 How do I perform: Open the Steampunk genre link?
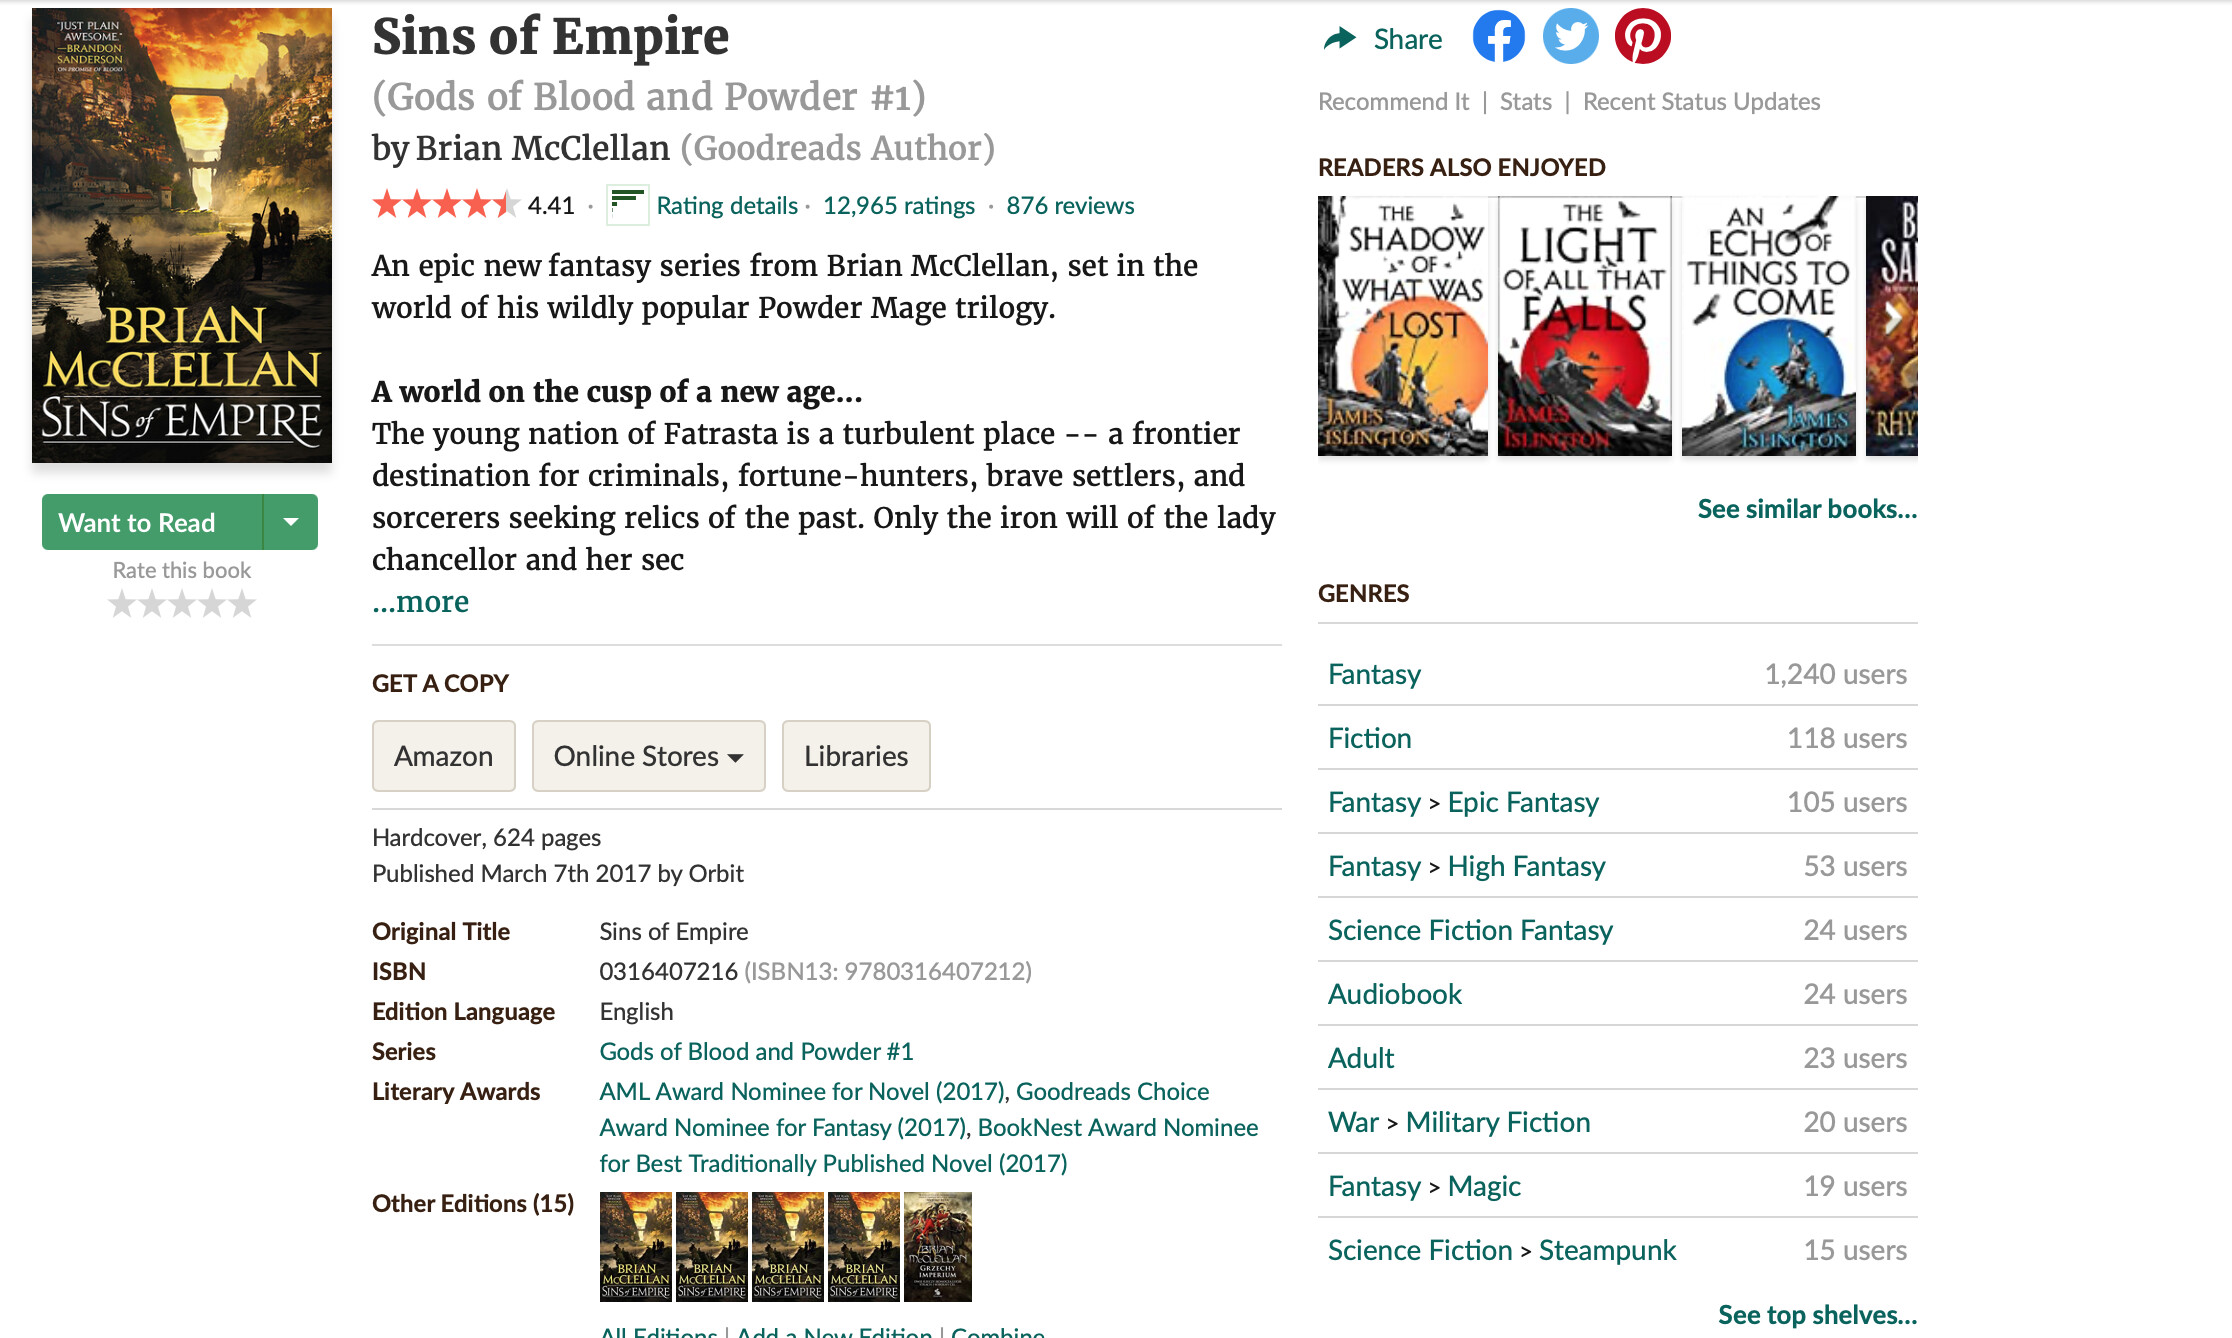[1607, 1250]
